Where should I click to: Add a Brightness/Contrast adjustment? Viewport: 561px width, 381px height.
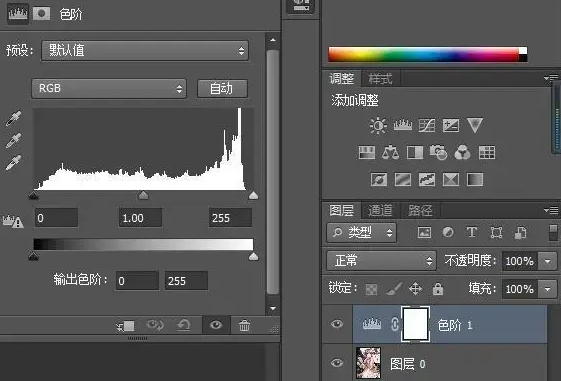pyautogui.click(x=378, y=126)
